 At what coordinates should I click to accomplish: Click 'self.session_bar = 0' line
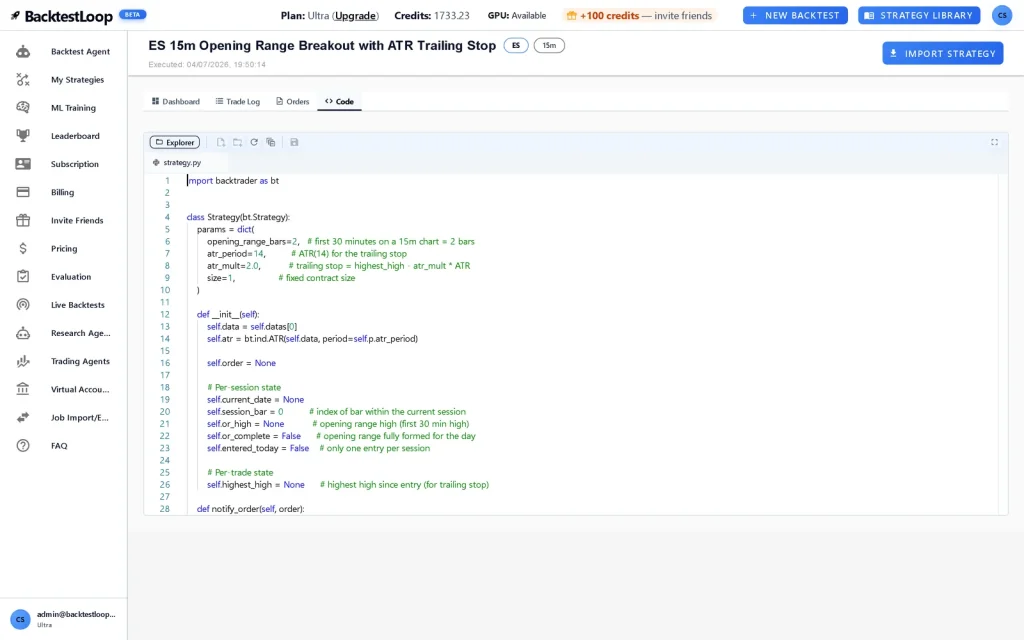click(x=336, y=411)
